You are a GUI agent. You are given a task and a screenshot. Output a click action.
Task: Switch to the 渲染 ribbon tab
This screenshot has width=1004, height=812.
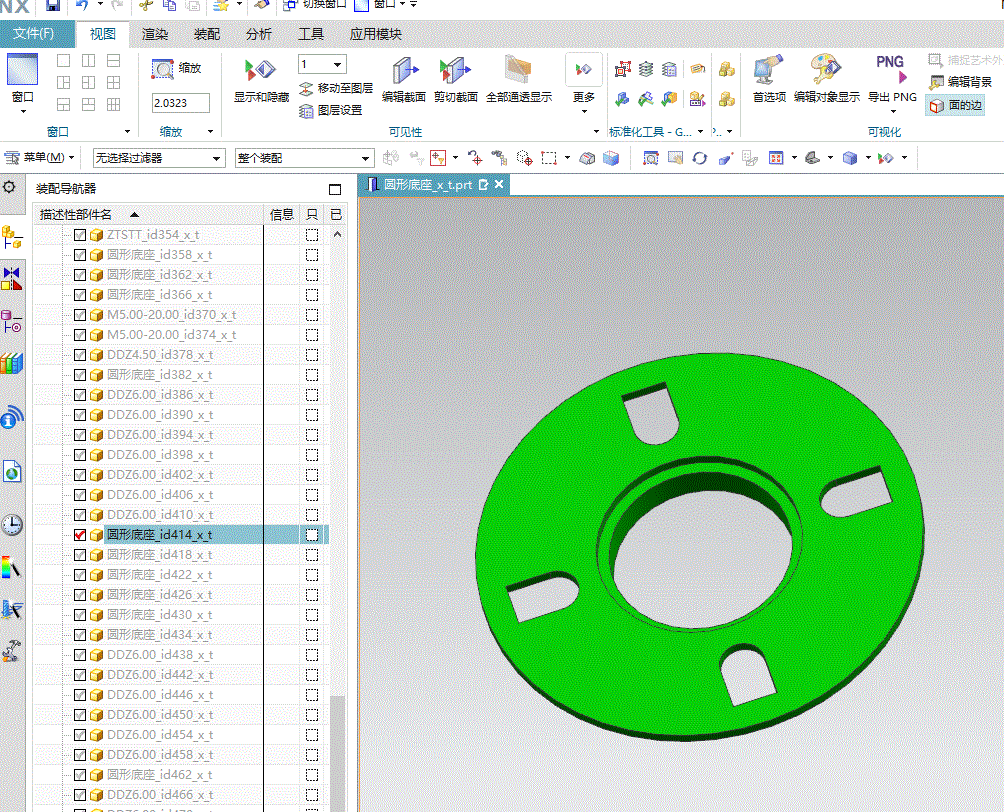[x=155, y=34]
